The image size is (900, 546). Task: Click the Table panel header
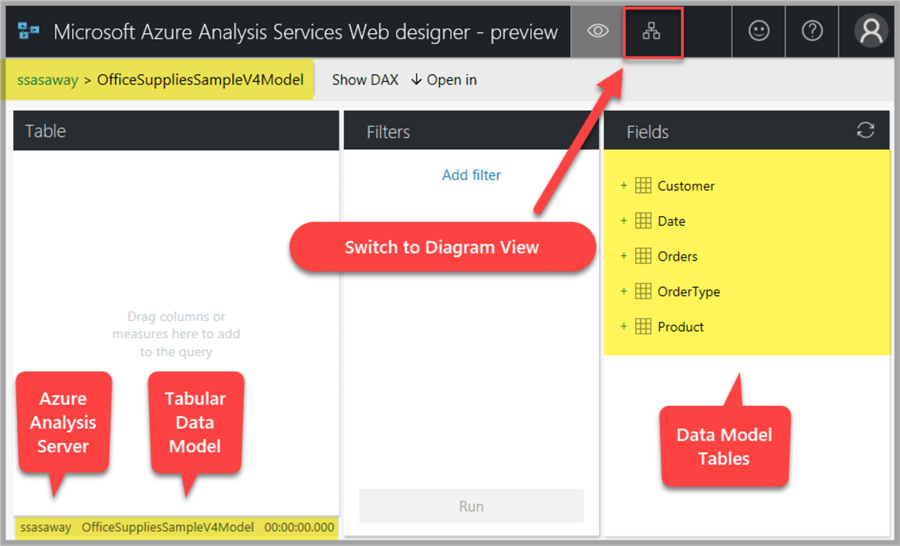(176, 131)
